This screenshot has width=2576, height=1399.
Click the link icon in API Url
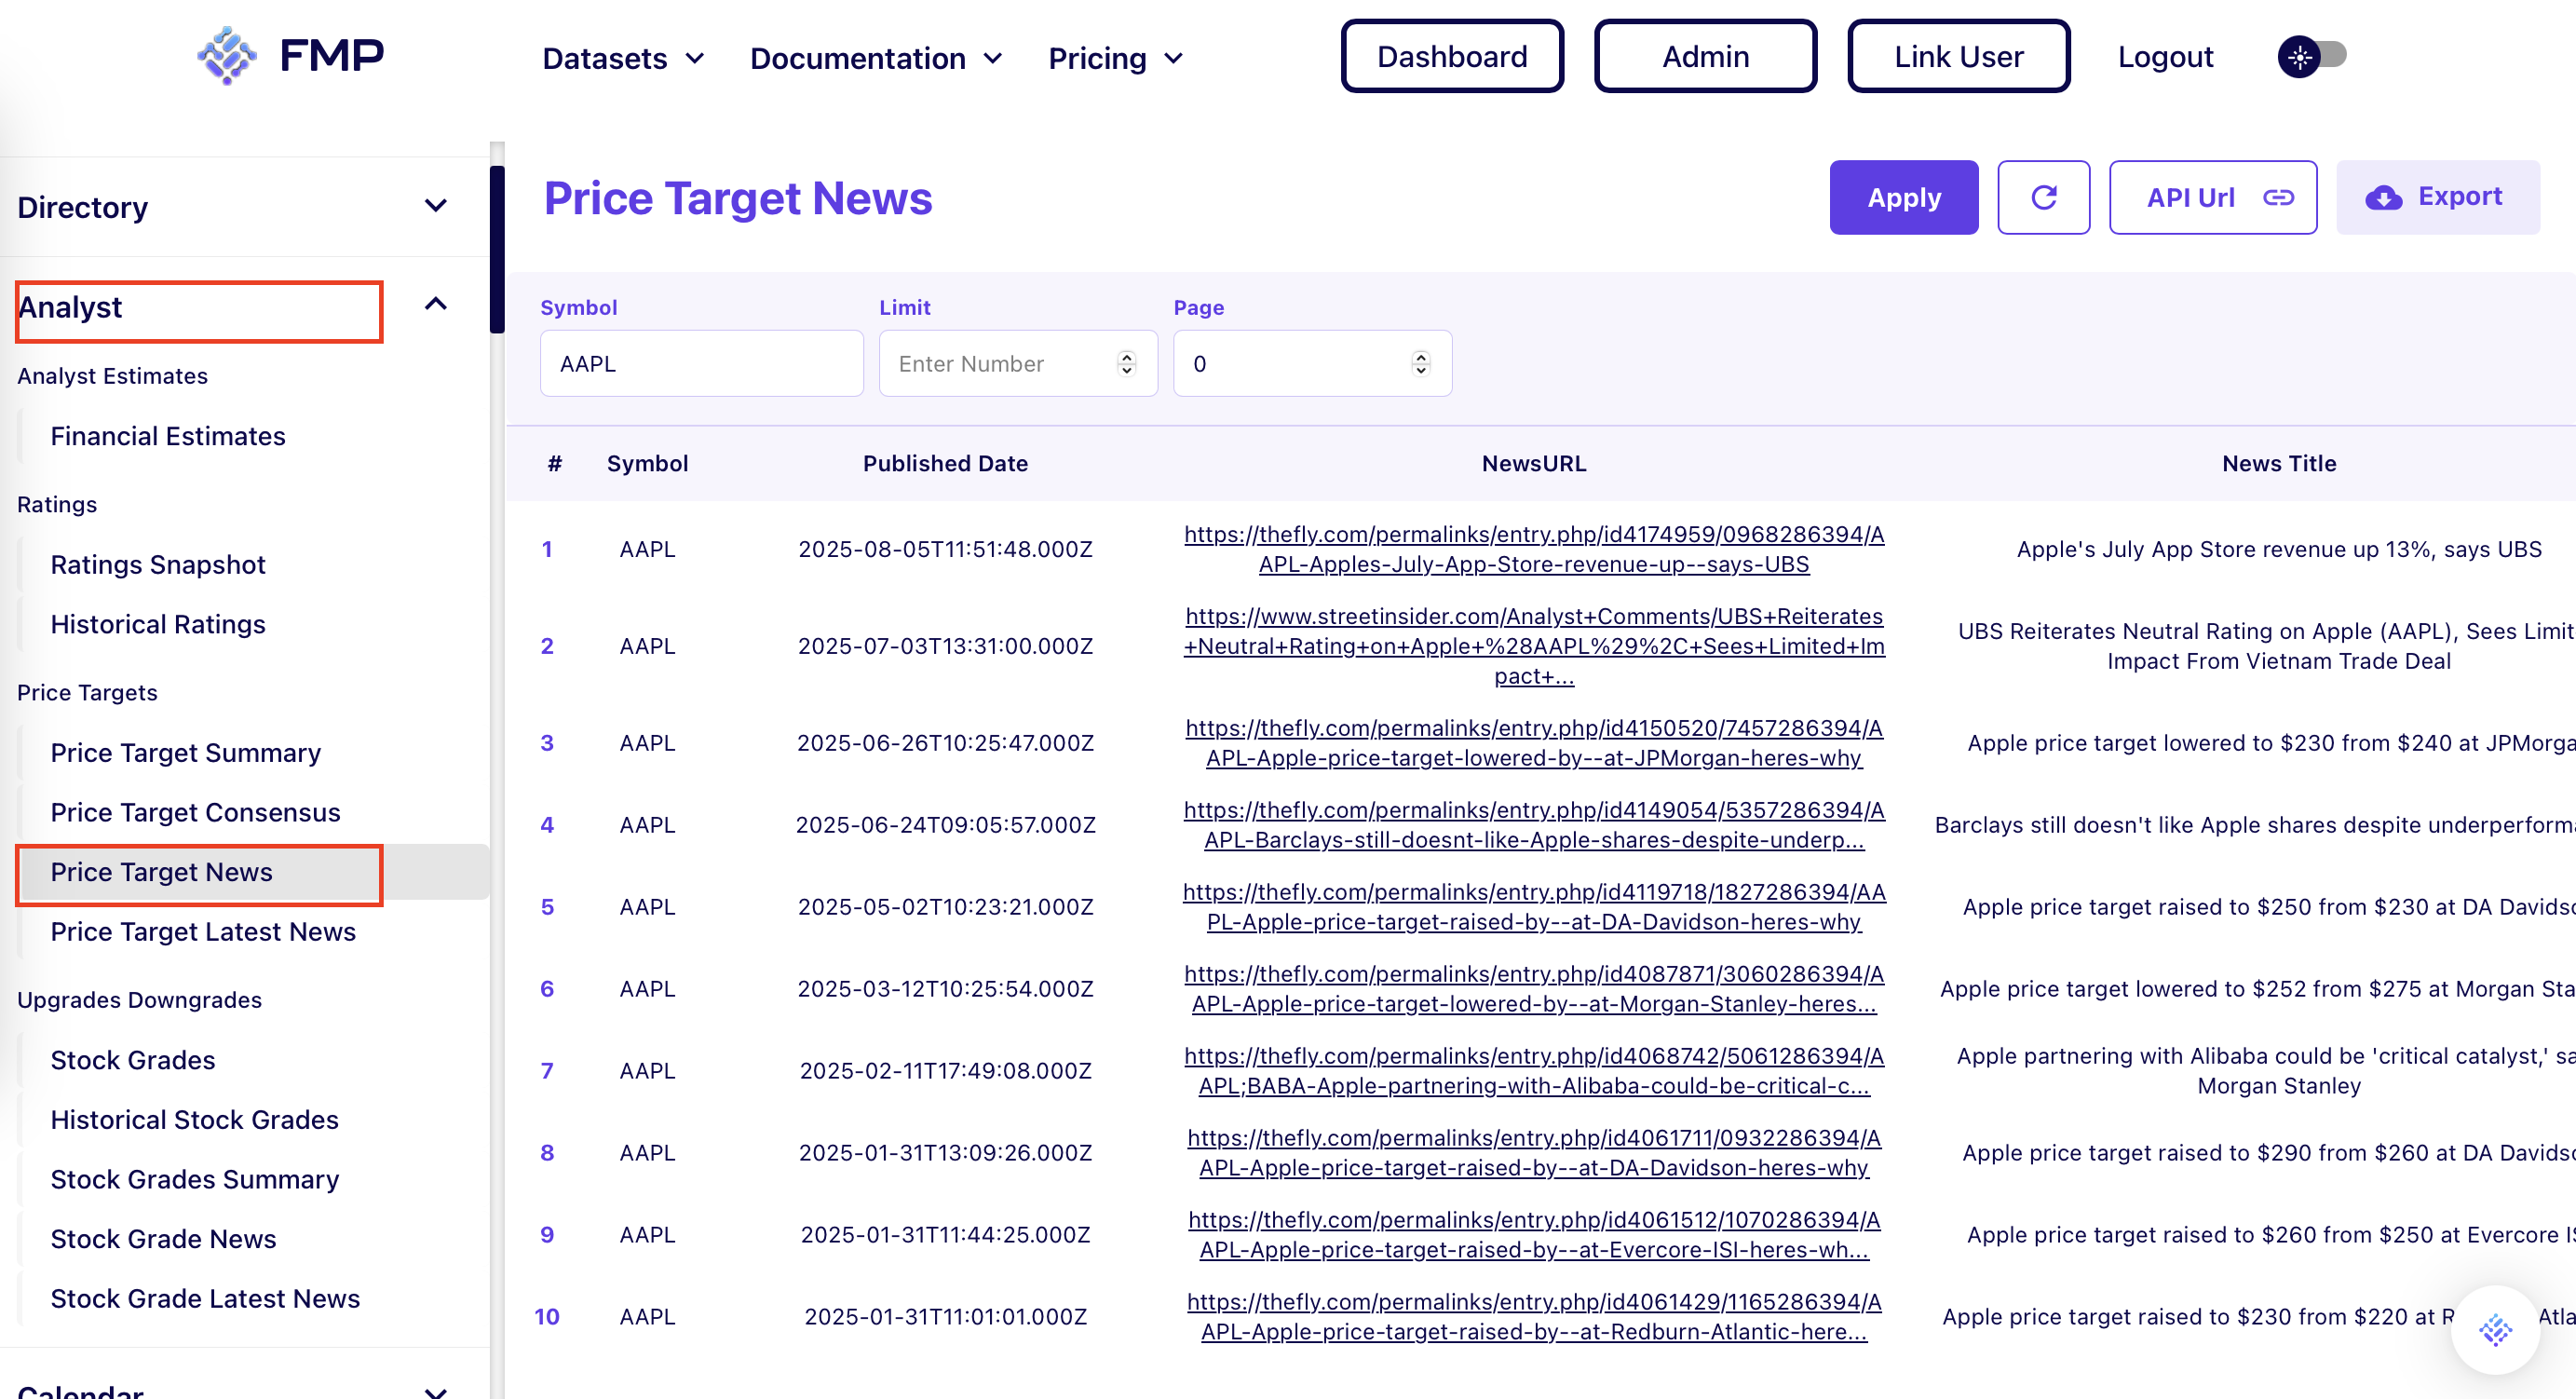[2278, 197]
